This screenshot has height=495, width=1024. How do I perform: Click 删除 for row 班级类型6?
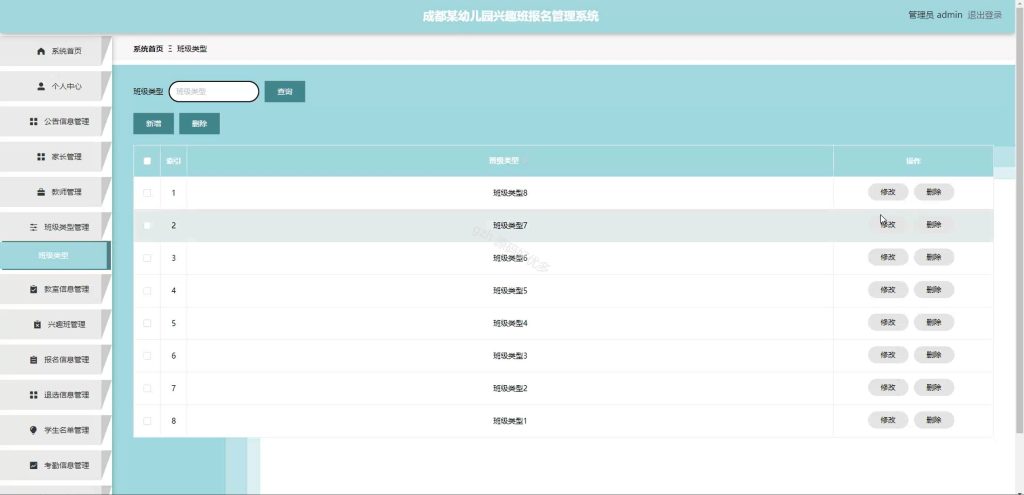pyautogui.click(x=934, y=257)
